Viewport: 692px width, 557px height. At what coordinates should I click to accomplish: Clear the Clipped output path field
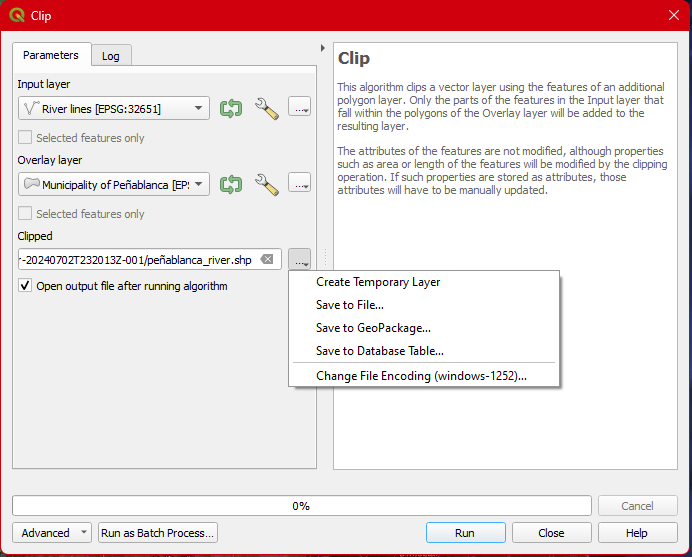click(x=267, y=260)
